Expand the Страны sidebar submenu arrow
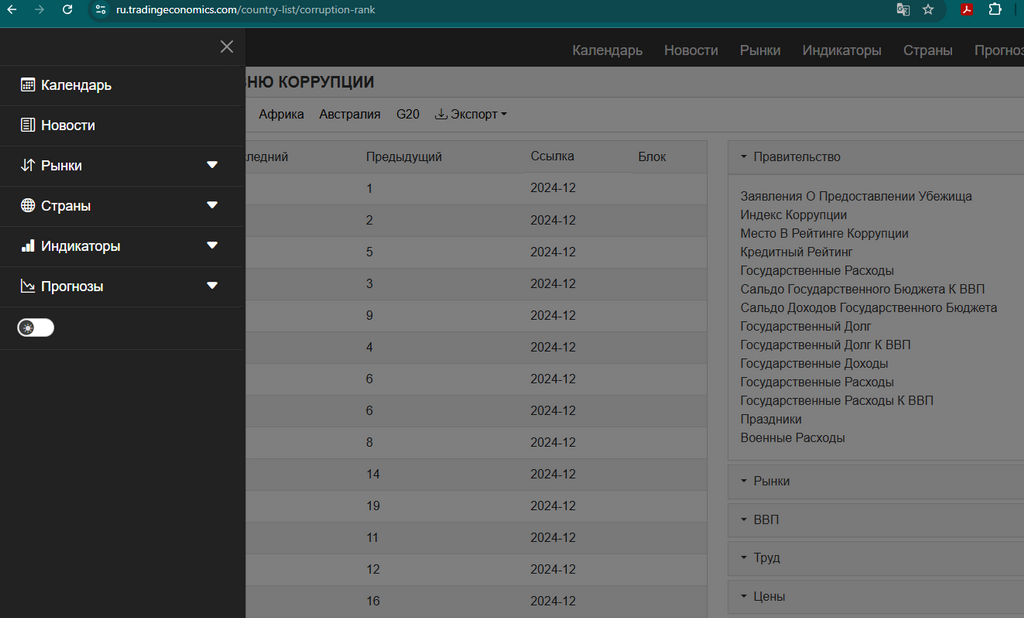 [x=212, y=205]
